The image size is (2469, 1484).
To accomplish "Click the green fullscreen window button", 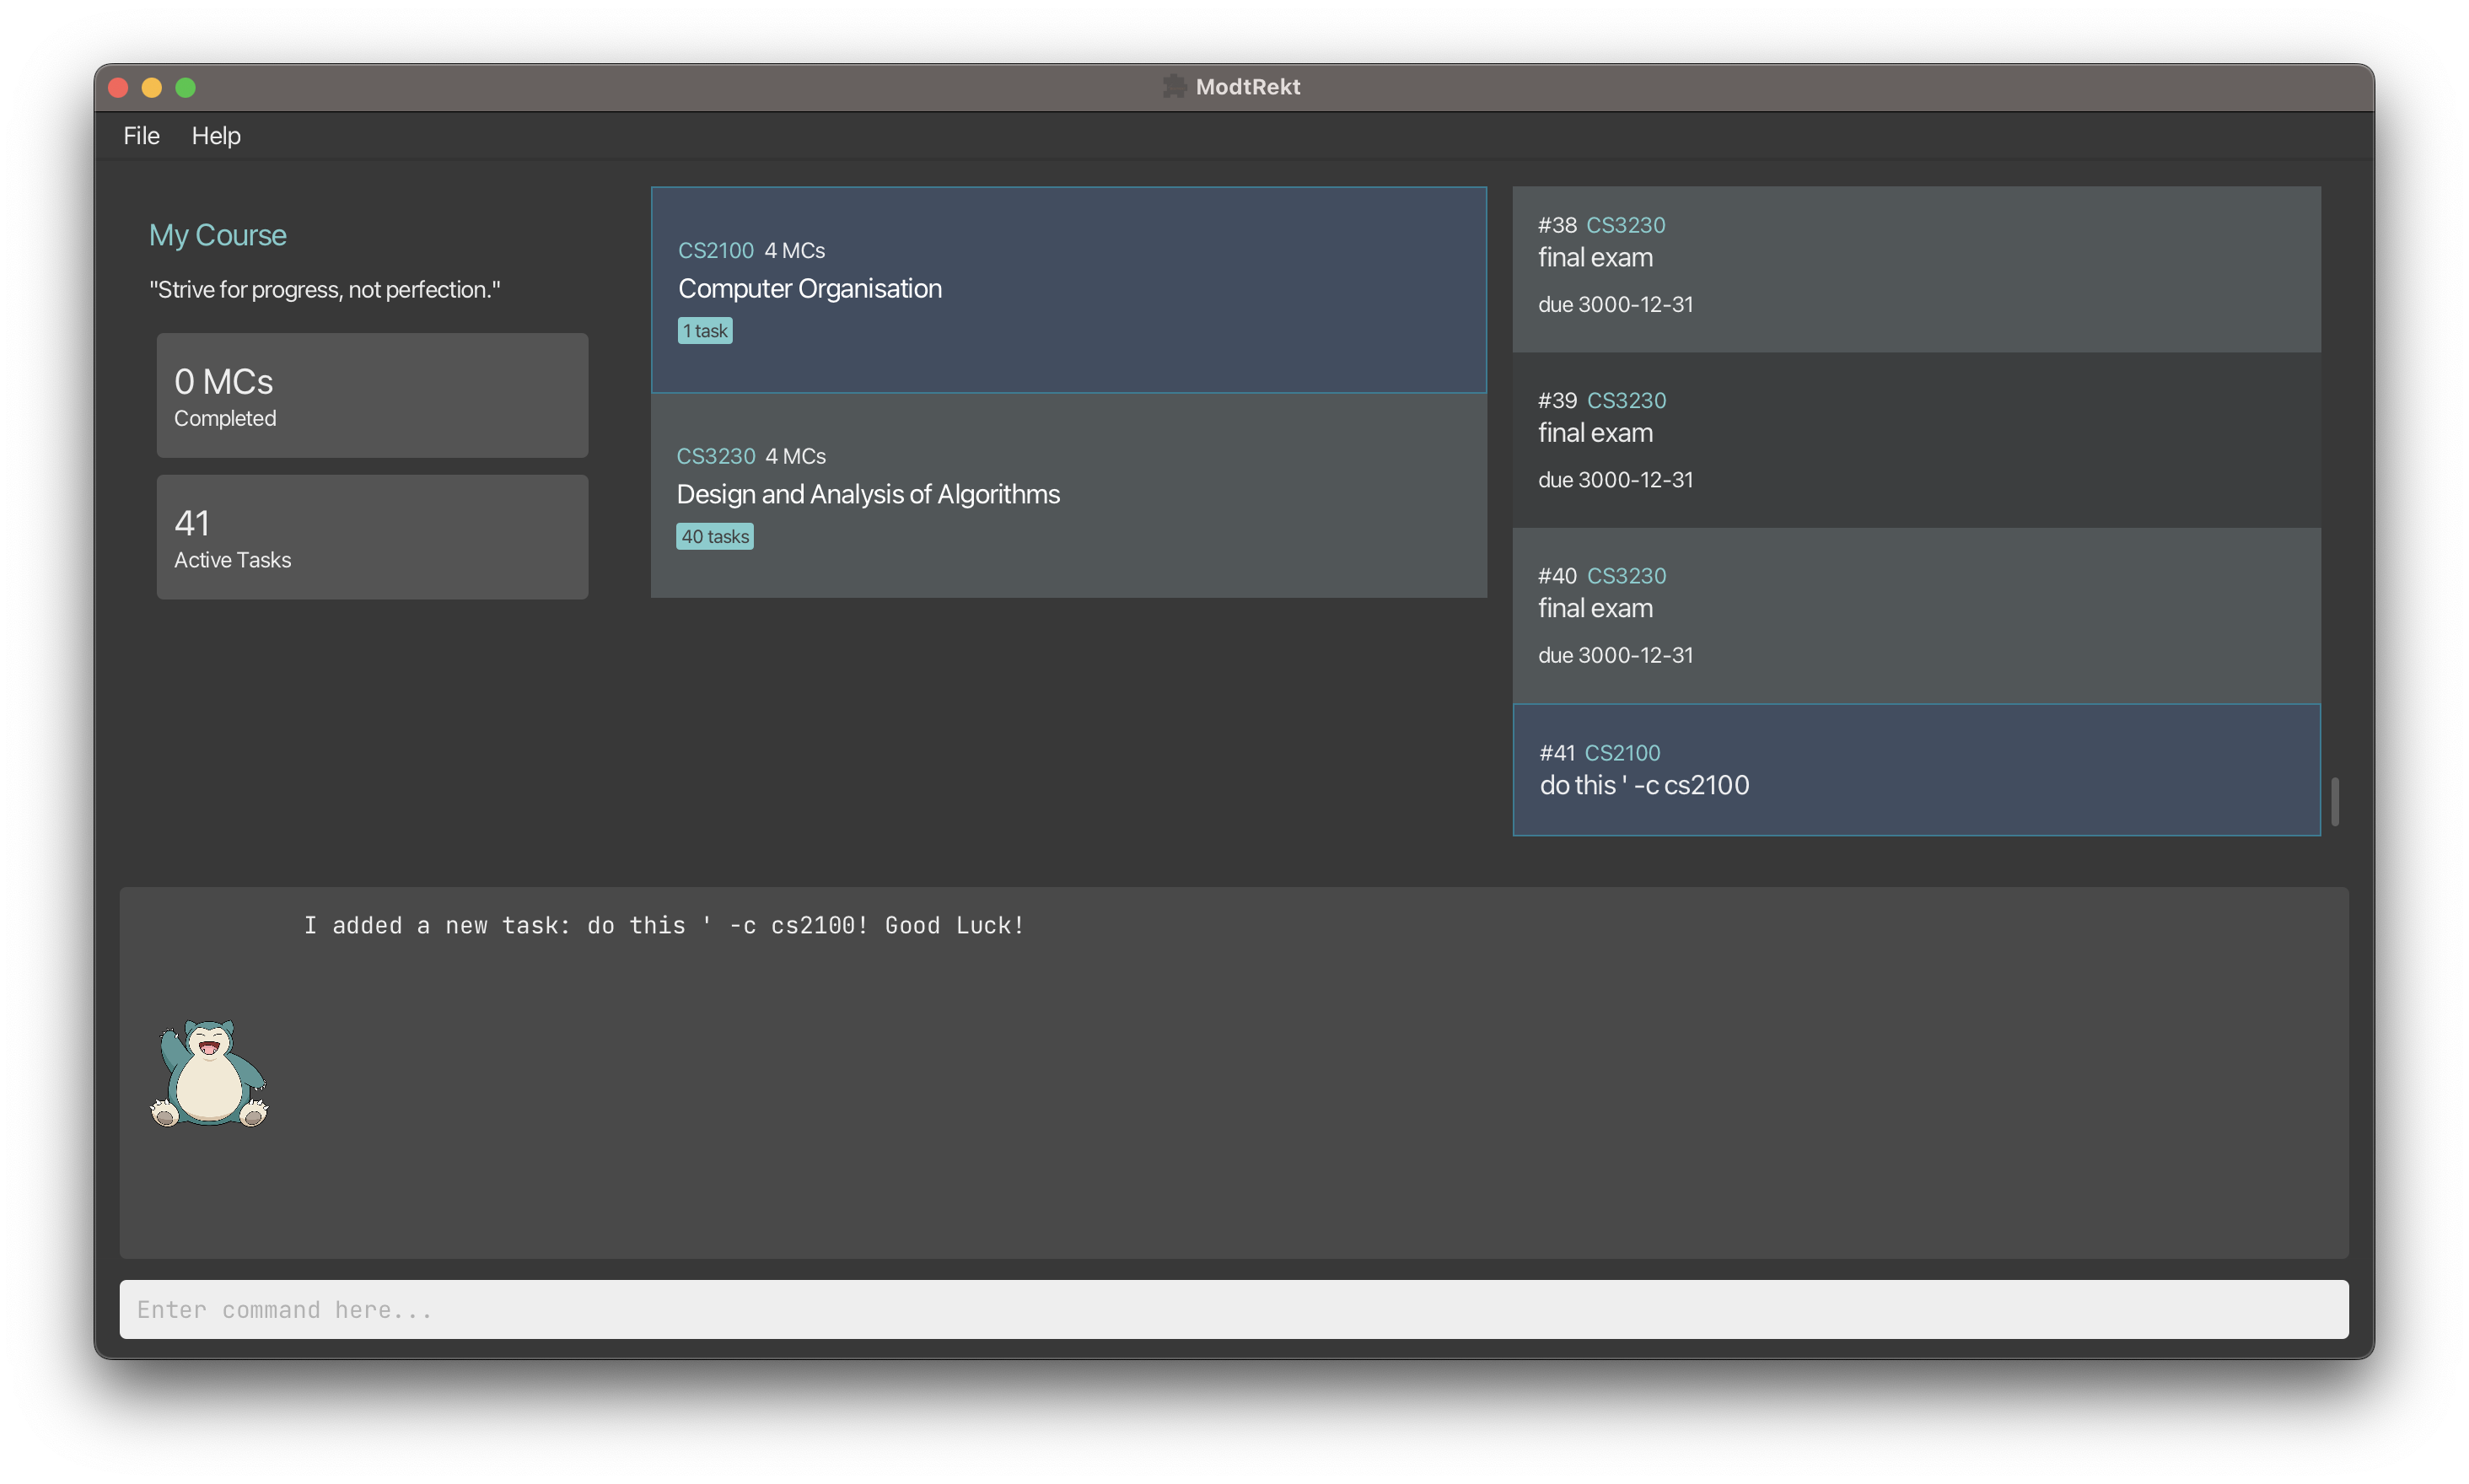I will [185, 88].
